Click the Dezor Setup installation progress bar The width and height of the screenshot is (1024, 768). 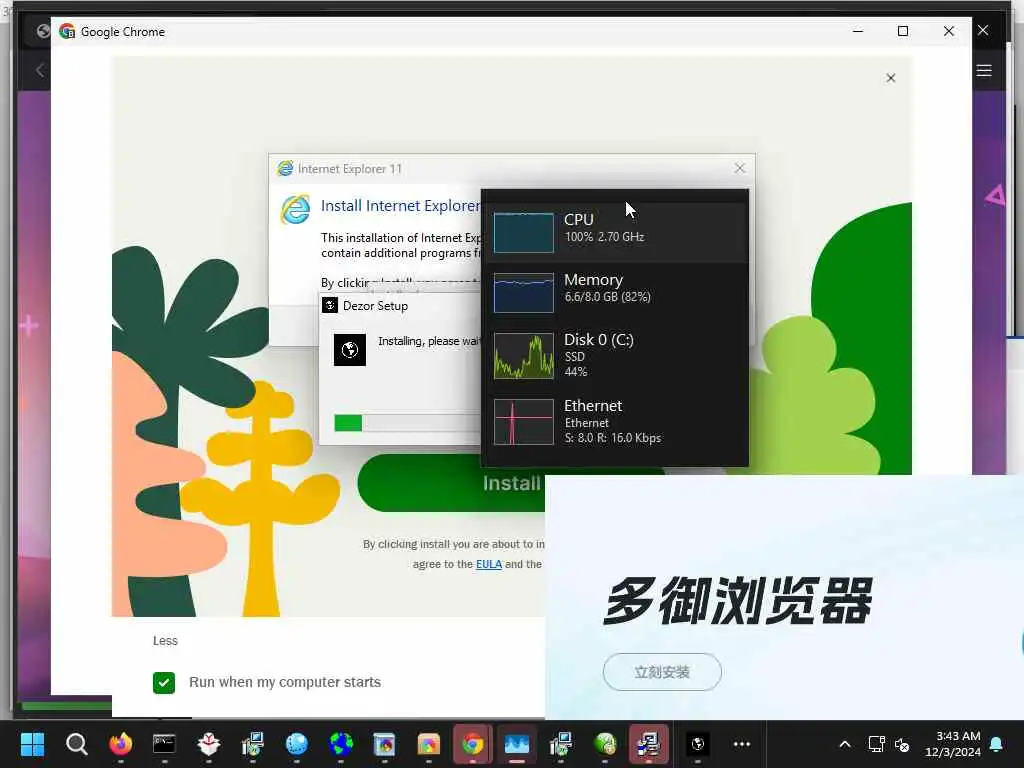(x=408, y=423)
